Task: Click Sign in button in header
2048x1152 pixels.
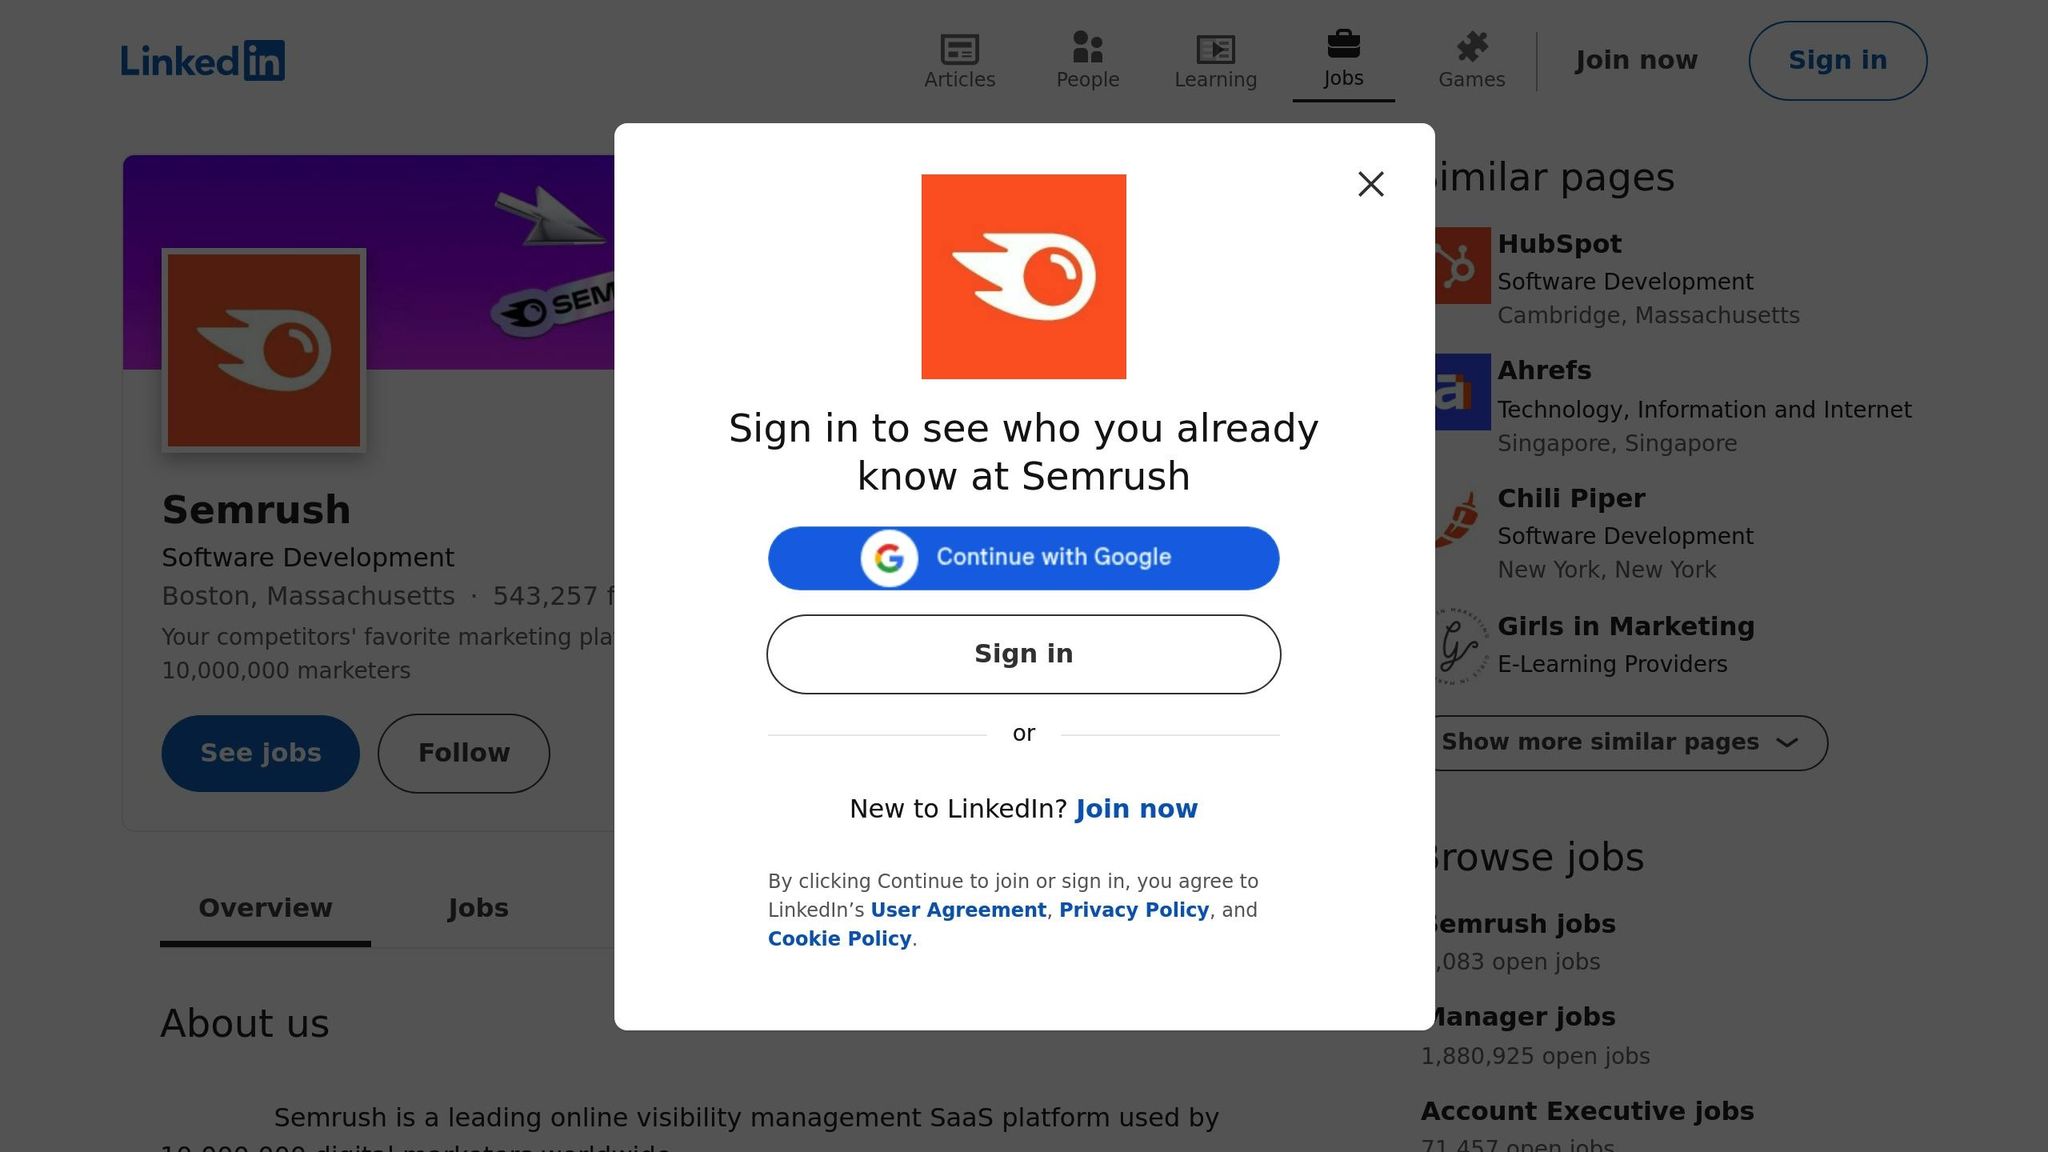Action: pos(1836,61)
